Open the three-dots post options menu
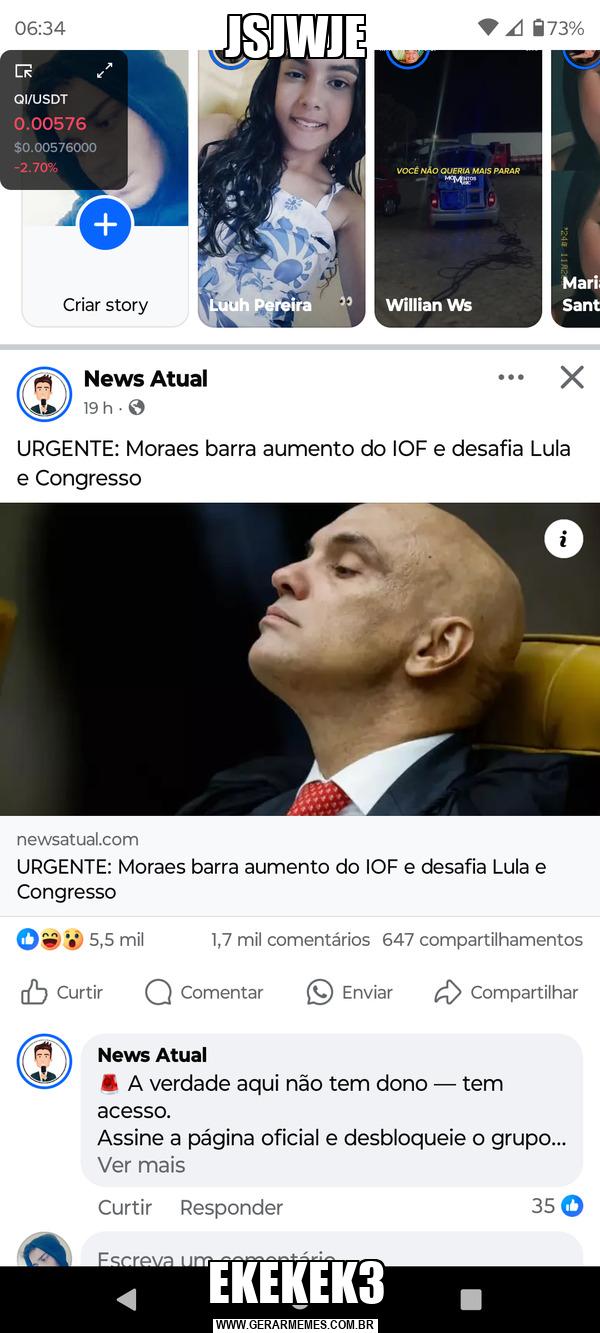The width and height of the screenshot is (600, 1333). point(511,377)
